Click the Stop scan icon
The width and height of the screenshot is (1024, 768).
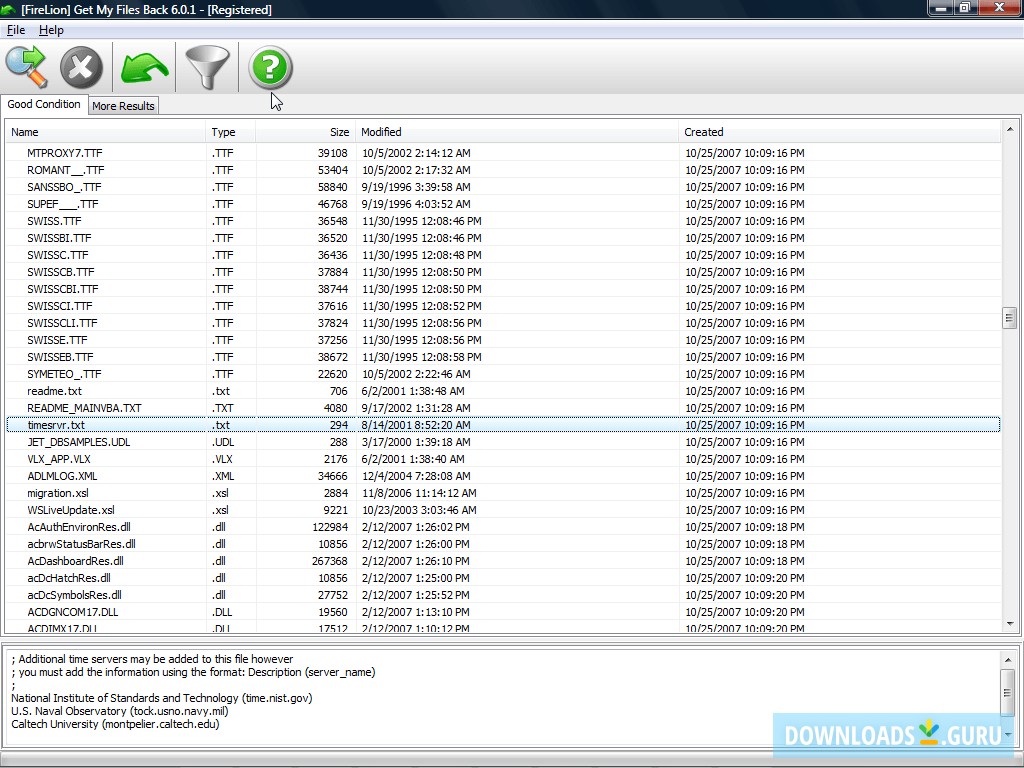click(x=82, y=66)
